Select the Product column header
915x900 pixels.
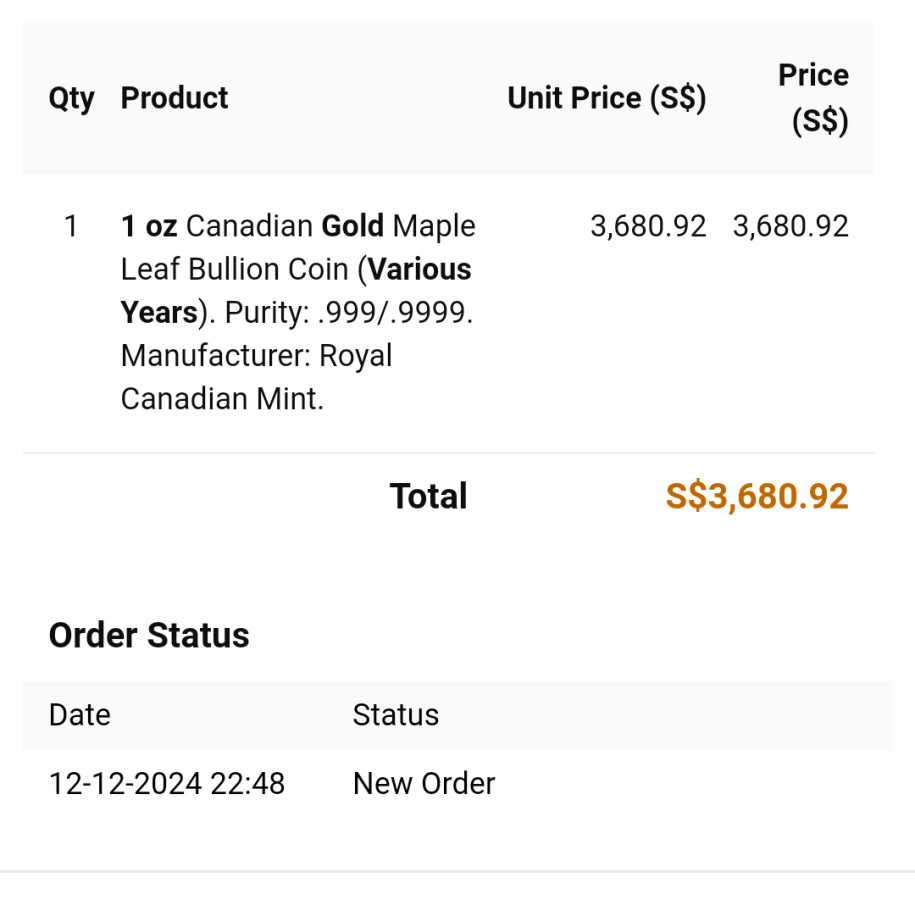click(x=174, y=98)
